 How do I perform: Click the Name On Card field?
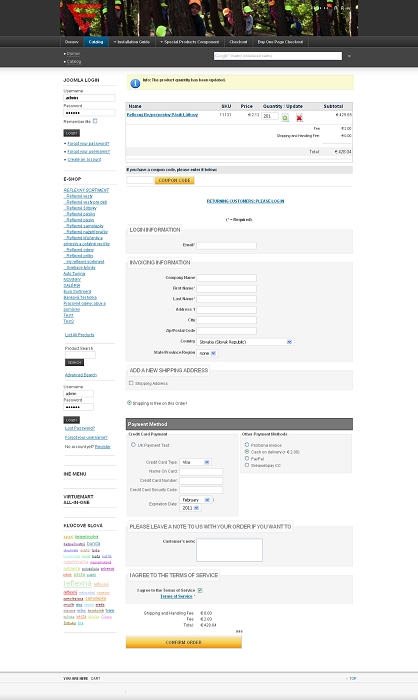(201, 471)
